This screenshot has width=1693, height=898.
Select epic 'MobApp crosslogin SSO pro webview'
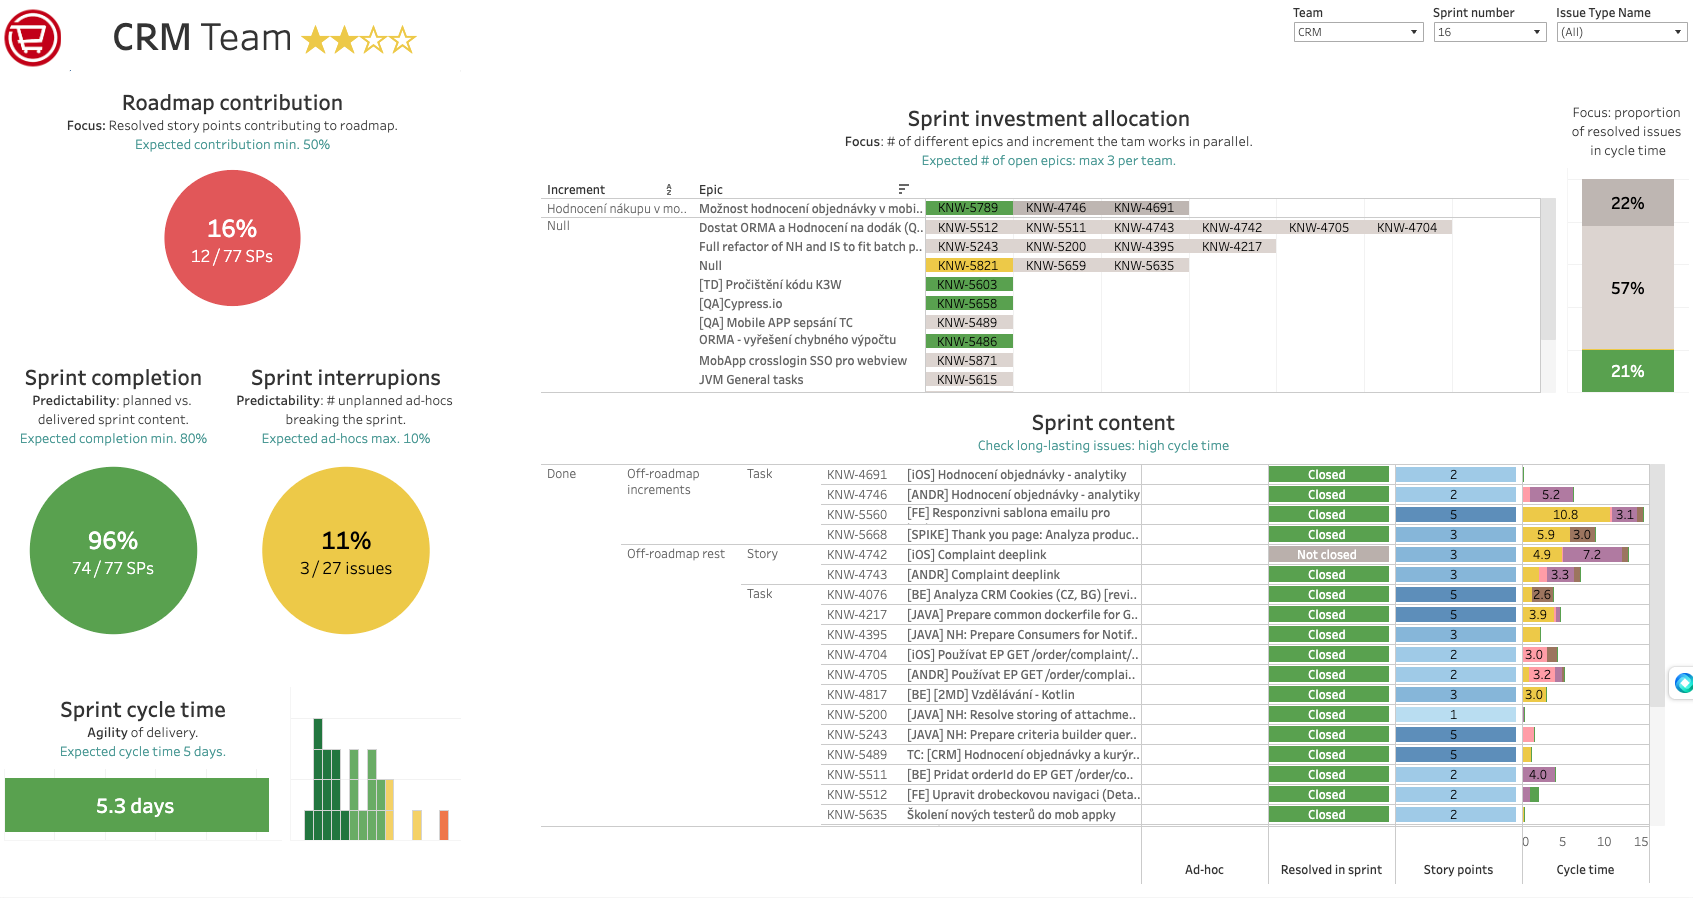pos(803,361)
